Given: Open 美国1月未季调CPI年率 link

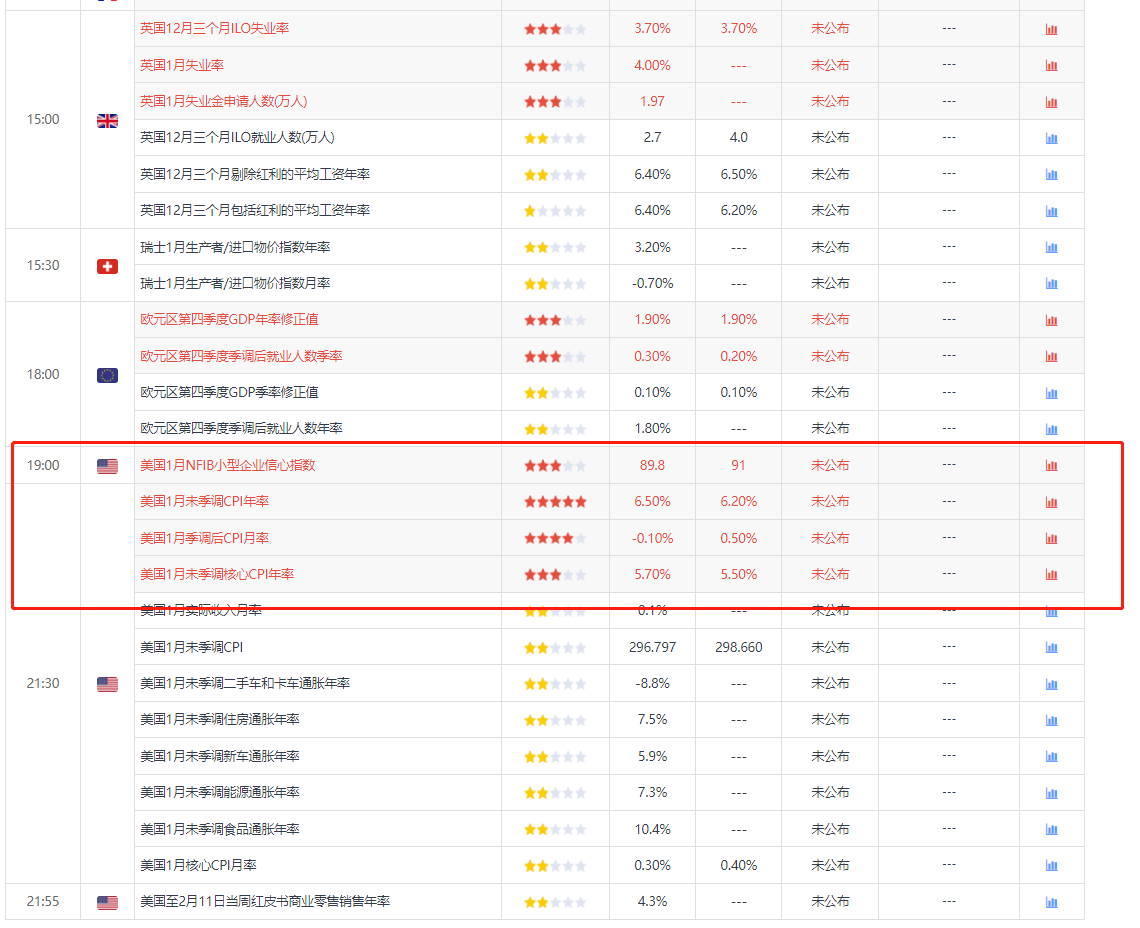Looking at the screenshot, I should click(x=204, y=501).
